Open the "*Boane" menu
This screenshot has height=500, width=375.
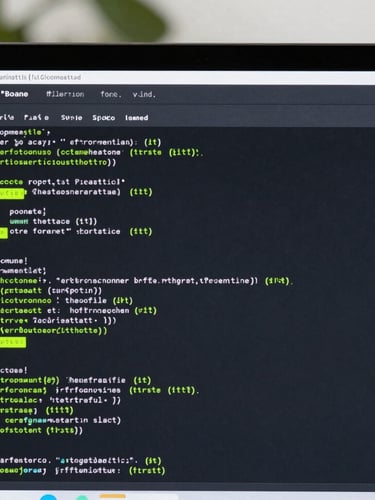click(x=15, y=94)
